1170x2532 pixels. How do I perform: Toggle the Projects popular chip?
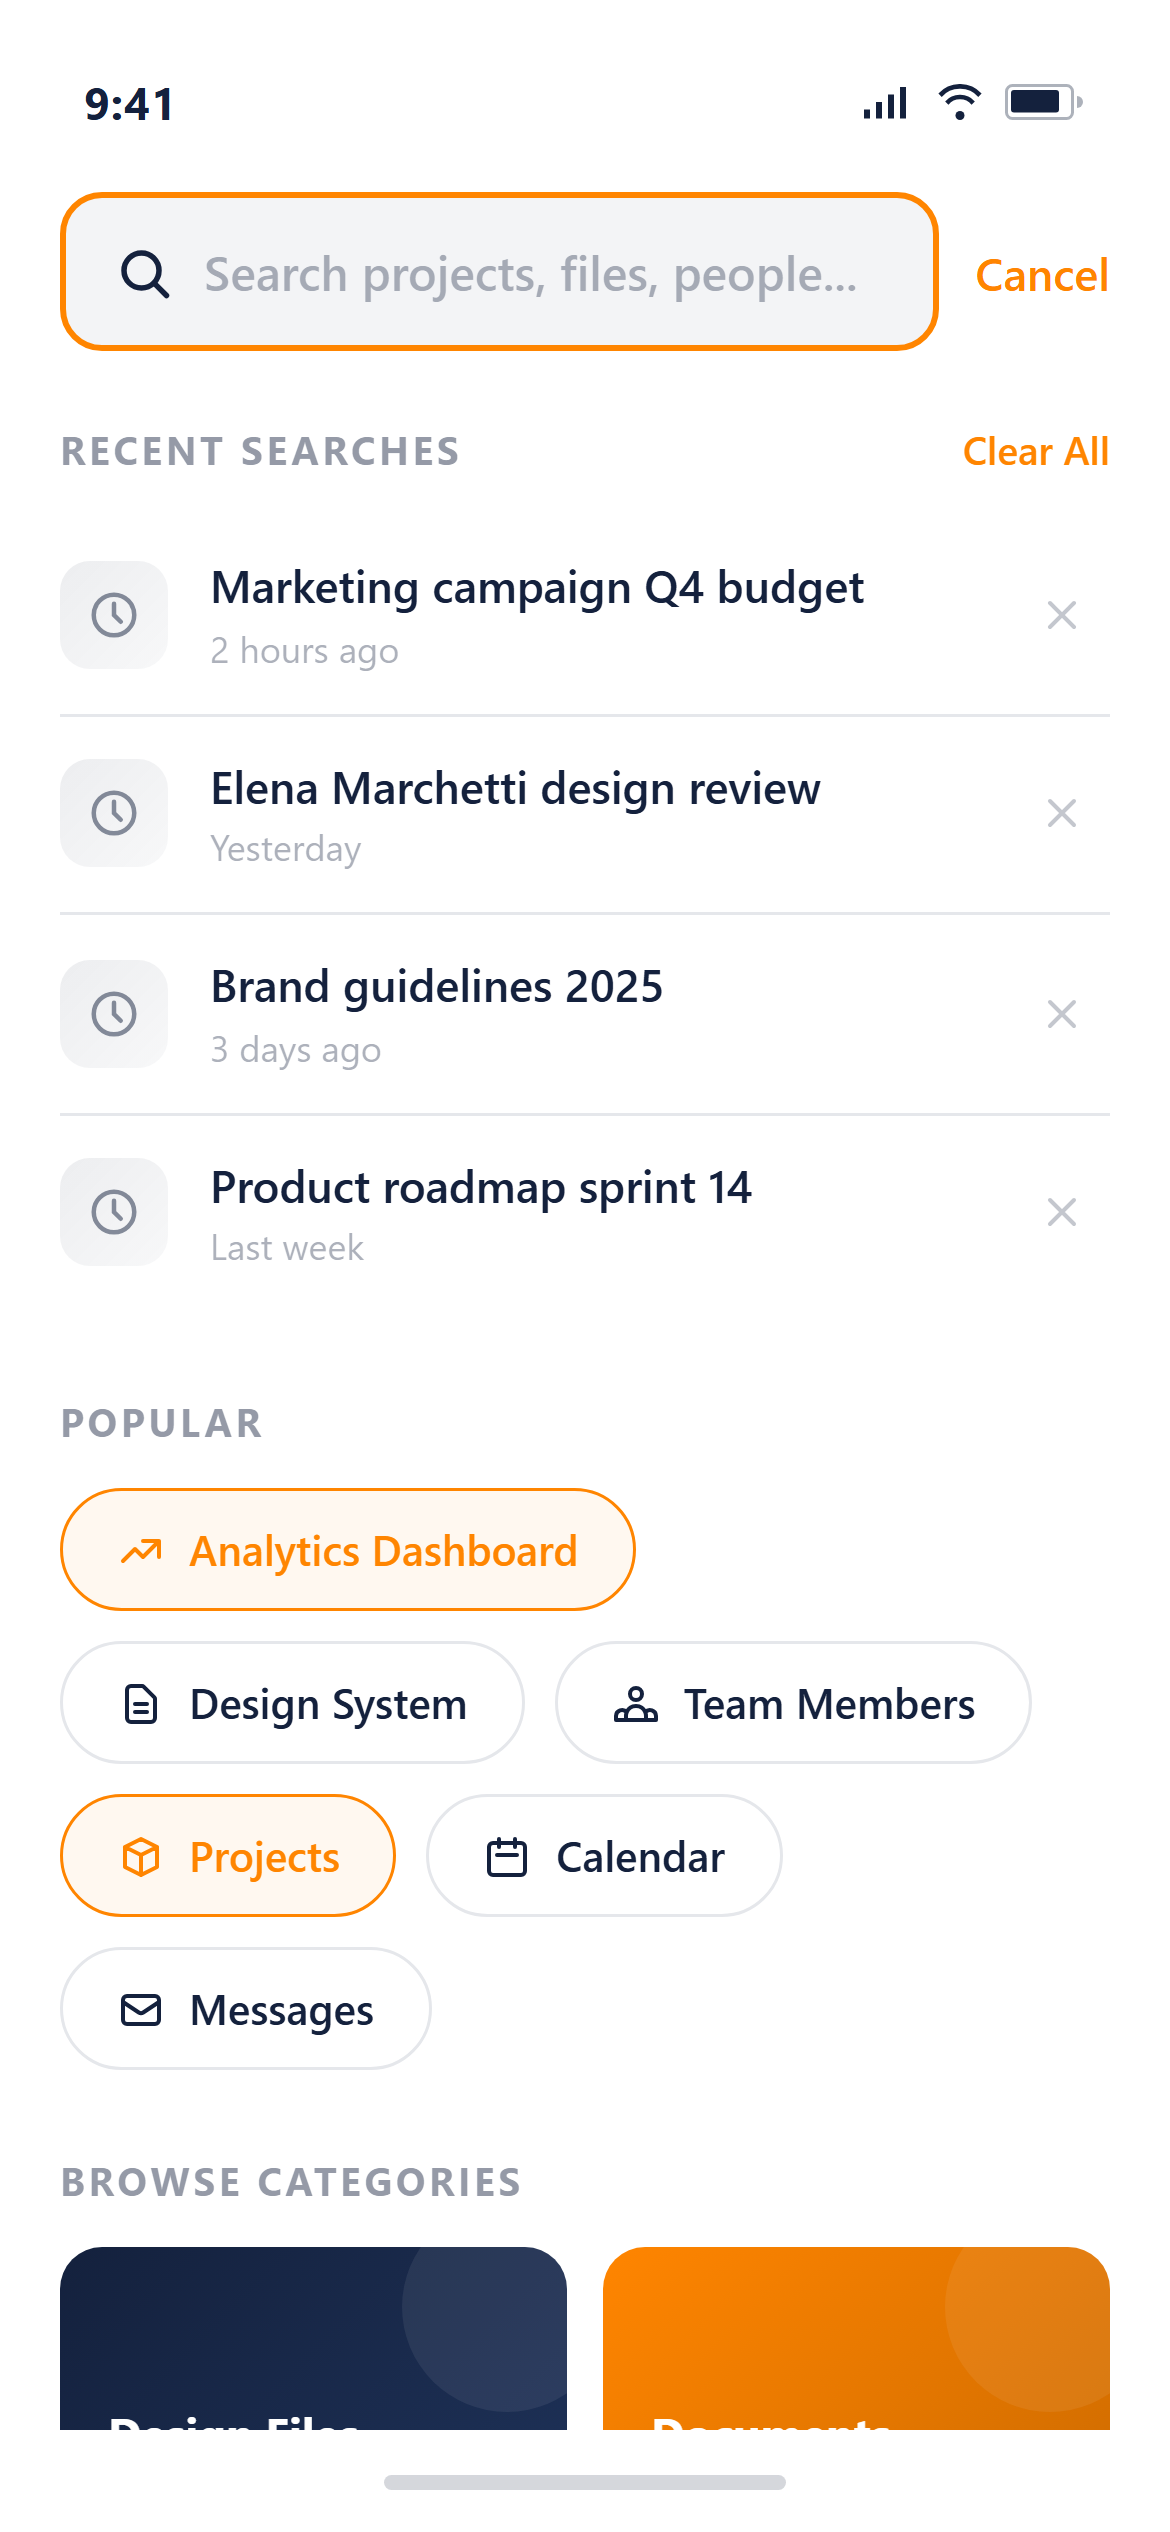[228, 1856]
